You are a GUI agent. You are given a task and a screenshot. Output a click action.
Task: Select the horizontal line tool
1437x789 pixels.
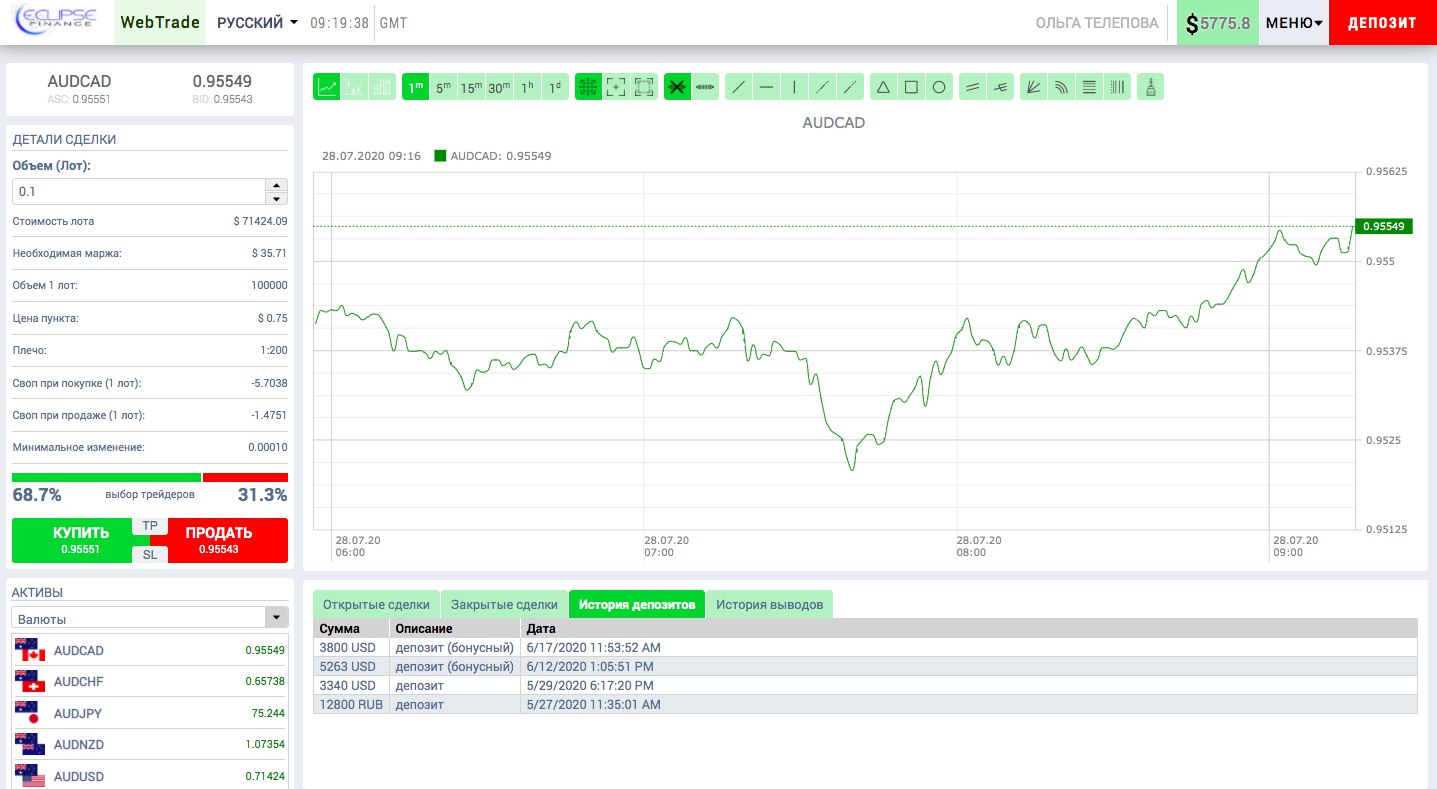click(x=766, y=87)
